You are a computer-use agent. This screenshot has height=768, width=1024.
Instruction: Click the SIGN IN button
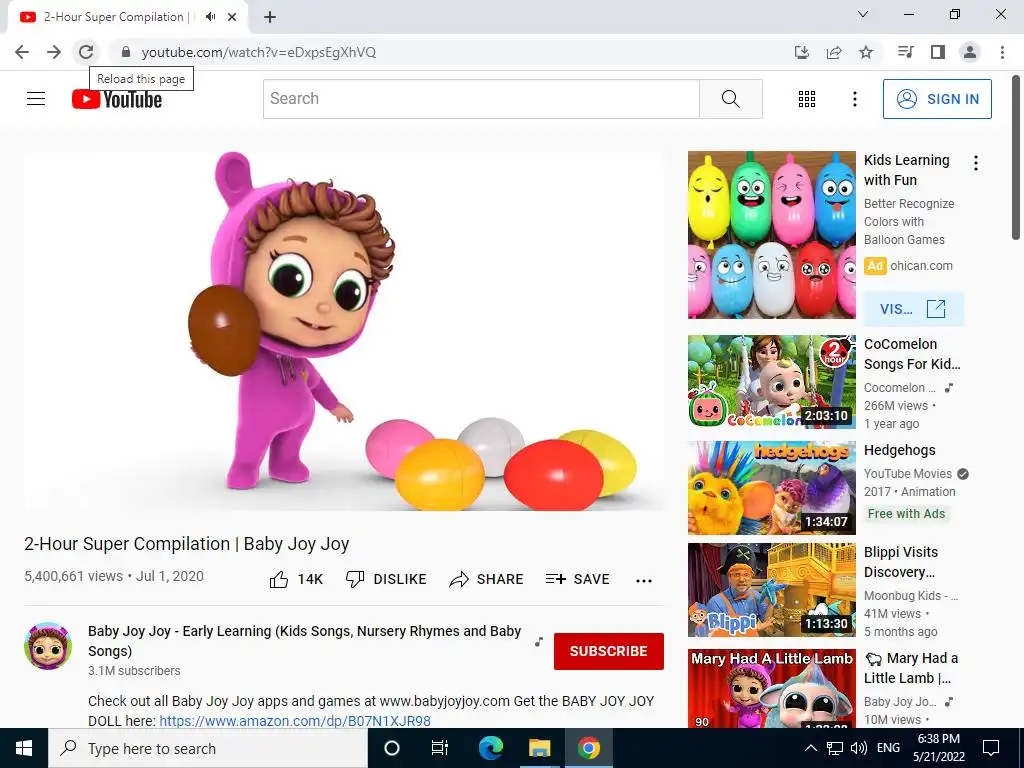tap(937, 99)
